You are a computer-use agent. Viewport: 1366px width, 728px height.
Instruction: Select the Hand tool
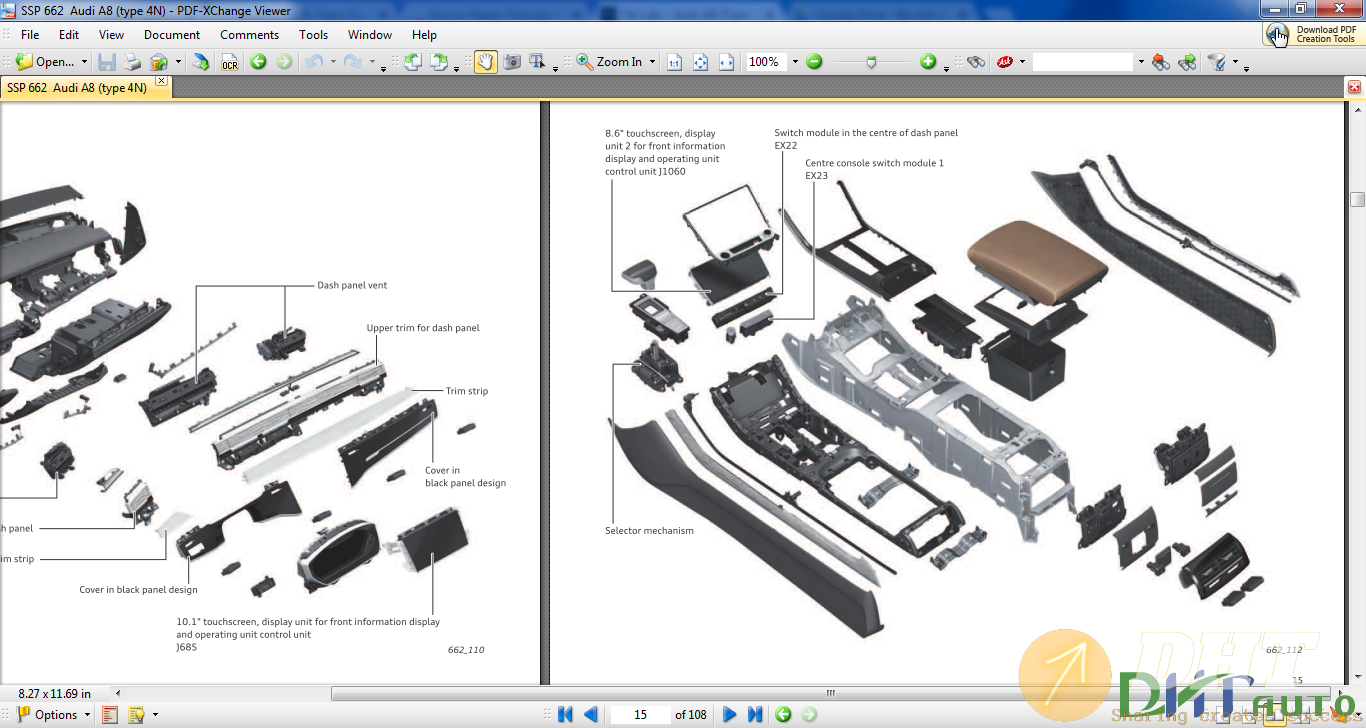pos(486,62)
